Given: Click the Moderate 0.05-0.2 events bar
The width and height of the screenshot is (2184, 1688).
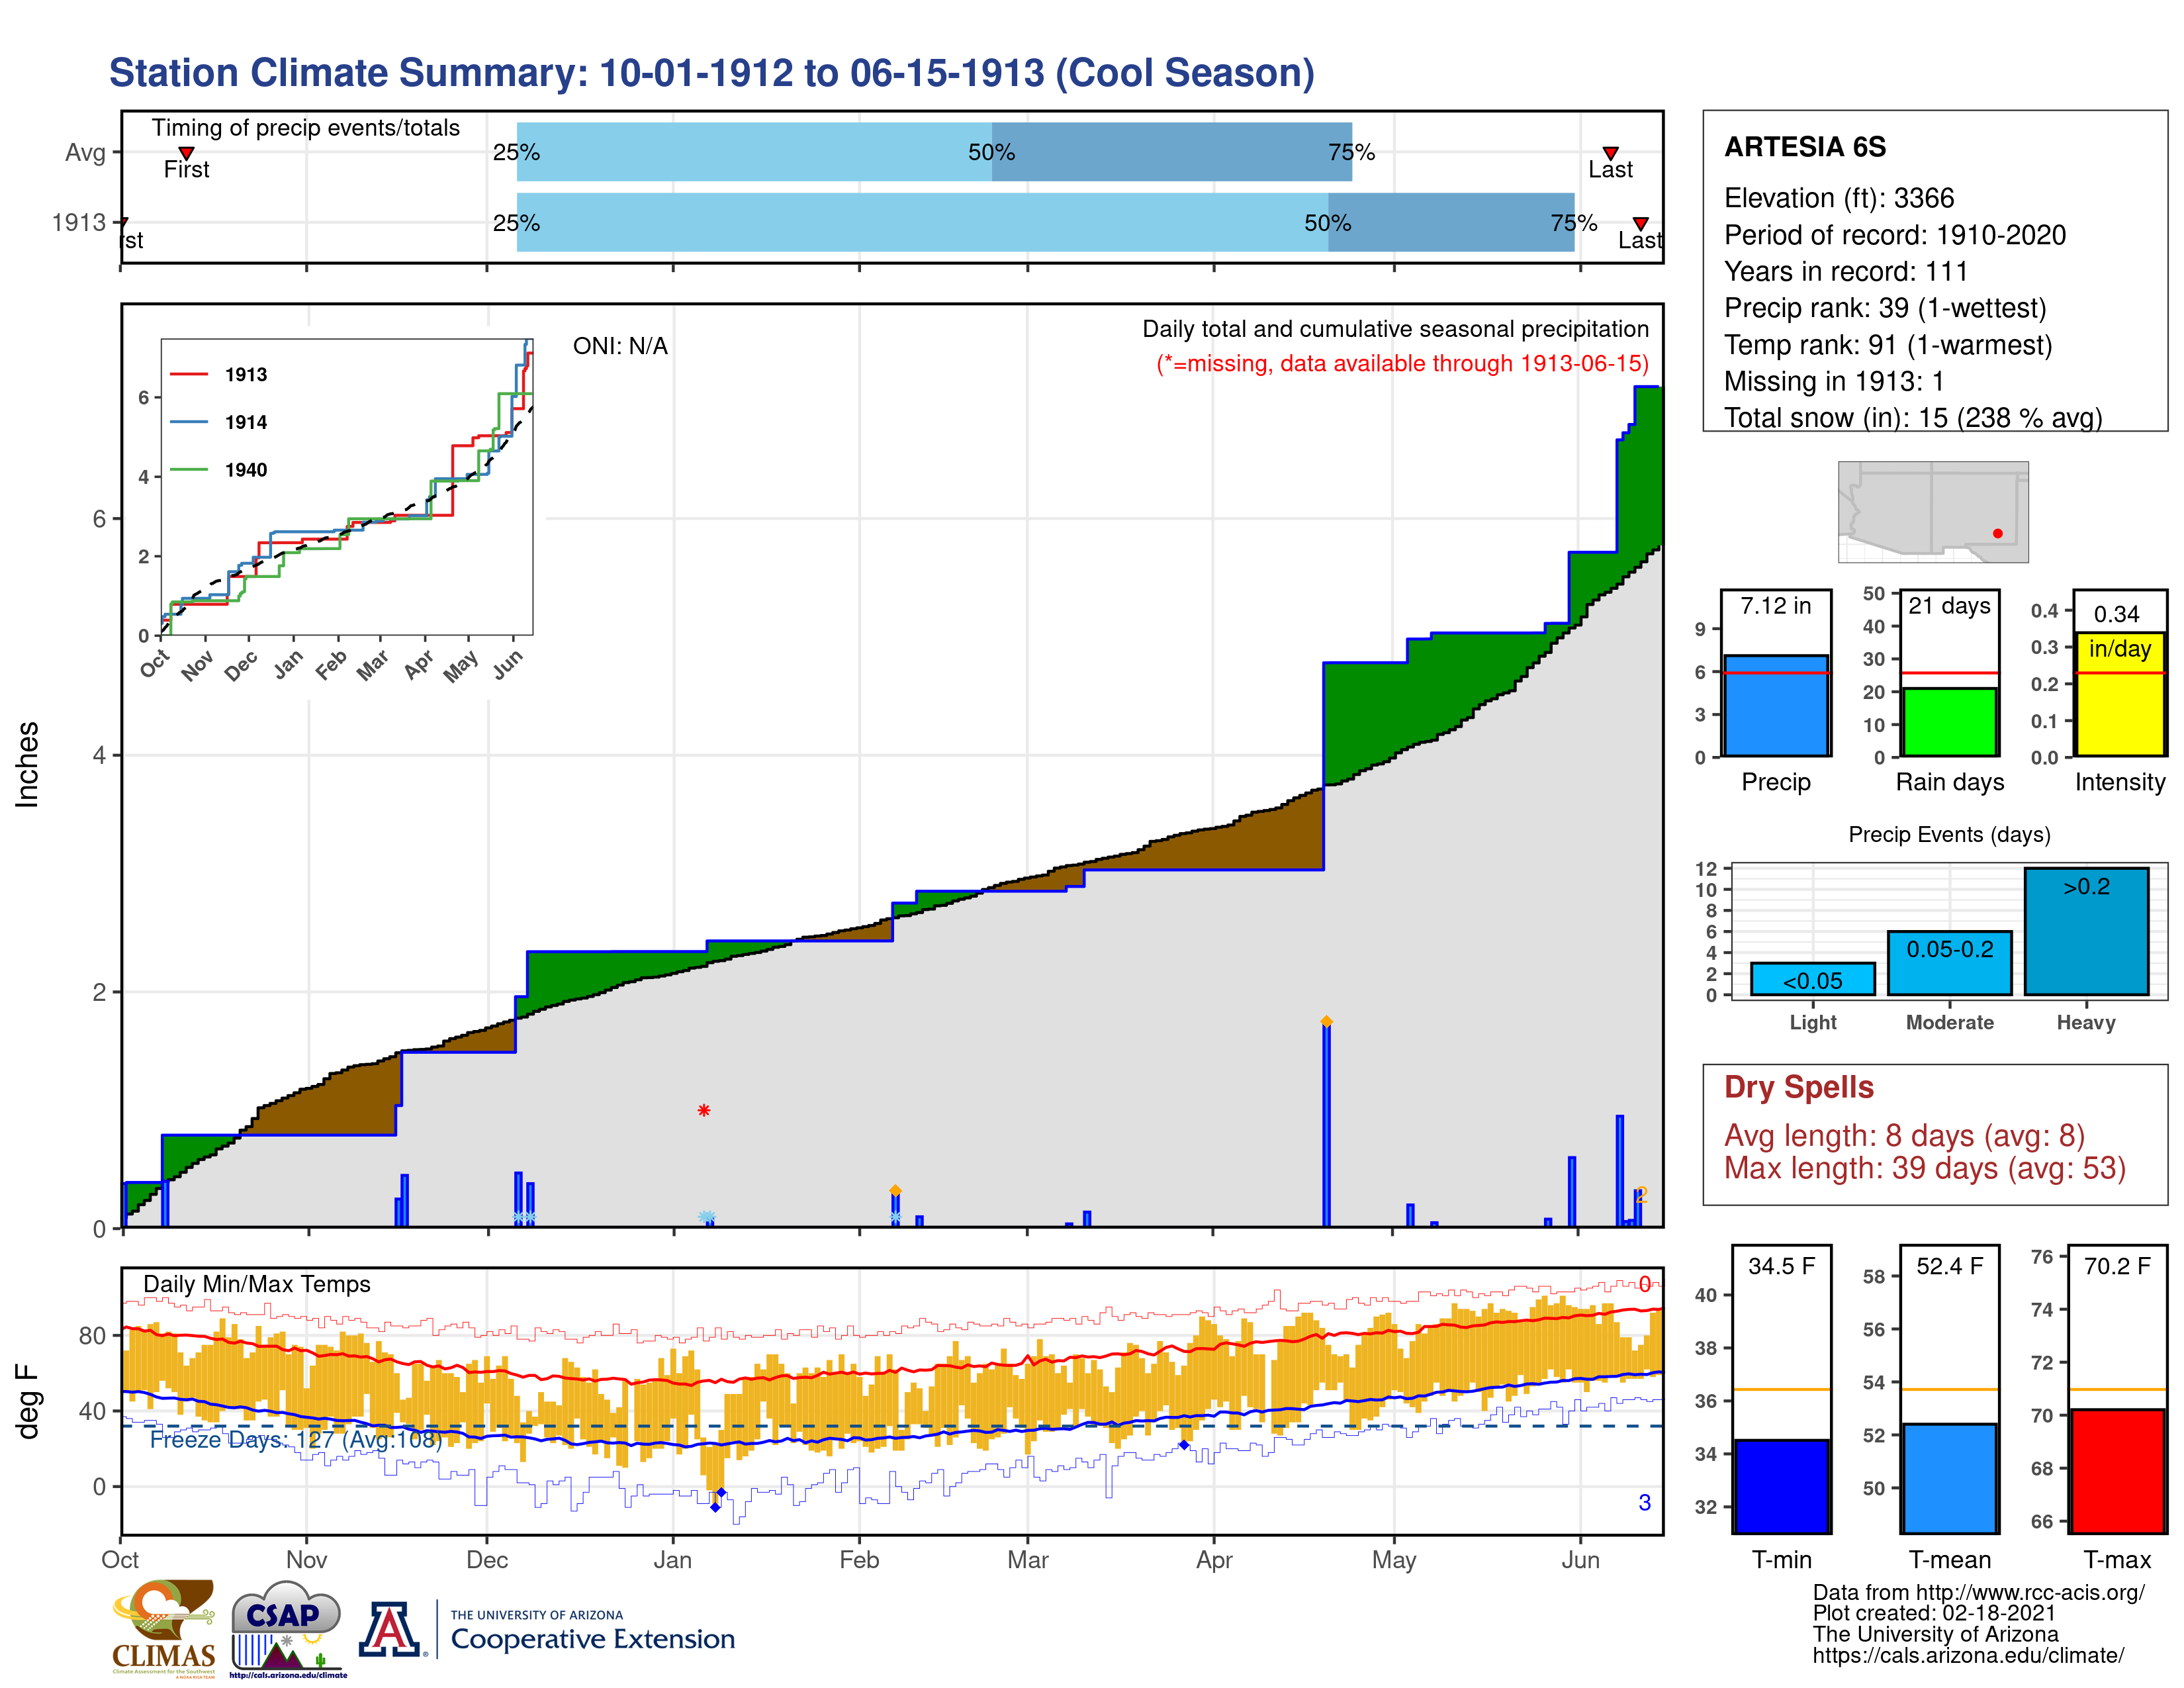Looking at the screenshot, I should click(x=1949, y=963).
